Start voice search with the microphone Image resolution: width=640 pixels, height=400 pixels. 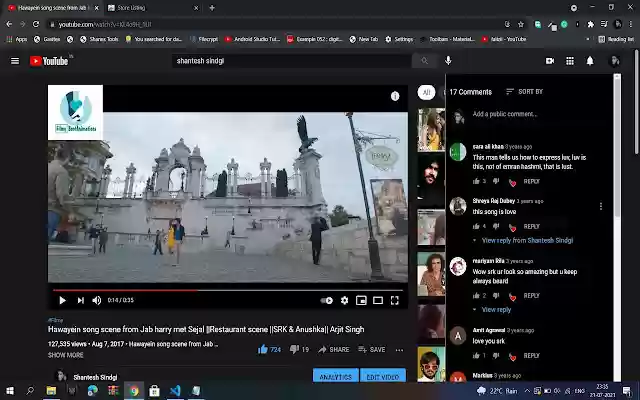pos(448,61)
